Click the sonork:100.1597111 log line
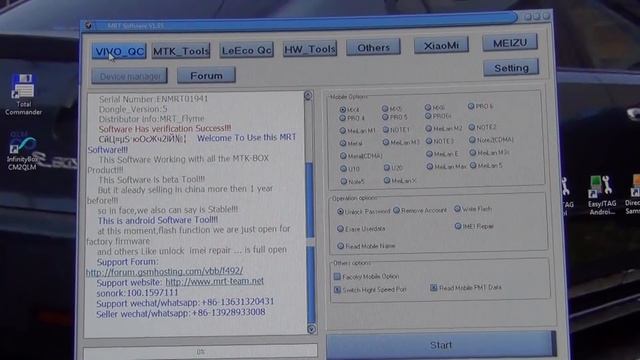640x360 pixels. 137,293
